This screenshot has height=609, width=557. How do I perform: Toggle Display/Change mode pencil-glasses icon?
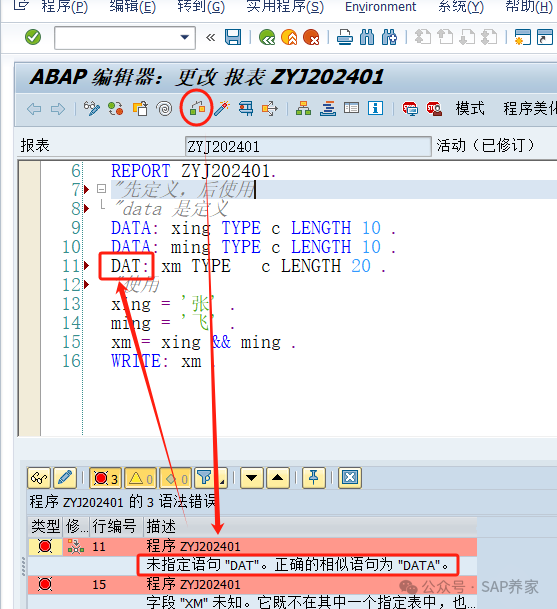[x=92, y=109]
